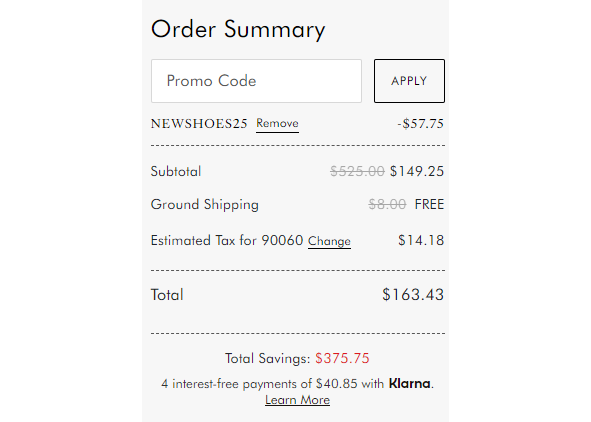Click the Total label

tap(167, 295)
